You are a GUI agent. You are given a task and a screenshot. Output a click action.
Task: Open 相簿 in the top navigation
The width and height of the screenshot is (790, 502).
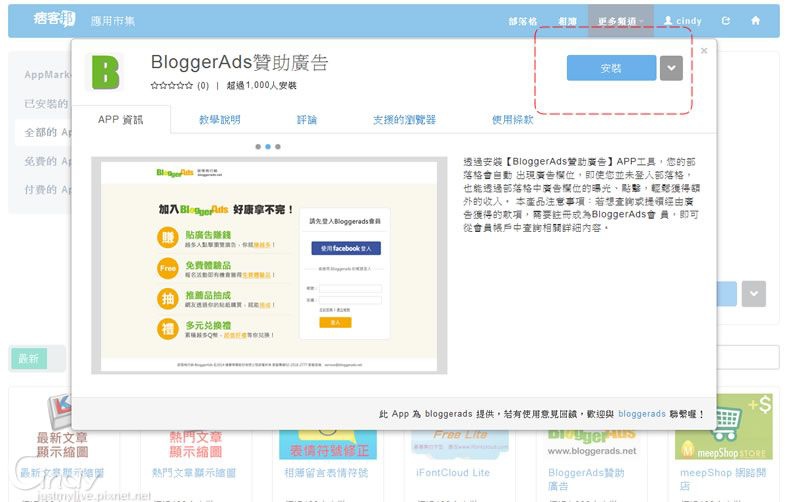pyautogui.click(x=567, y=21)
